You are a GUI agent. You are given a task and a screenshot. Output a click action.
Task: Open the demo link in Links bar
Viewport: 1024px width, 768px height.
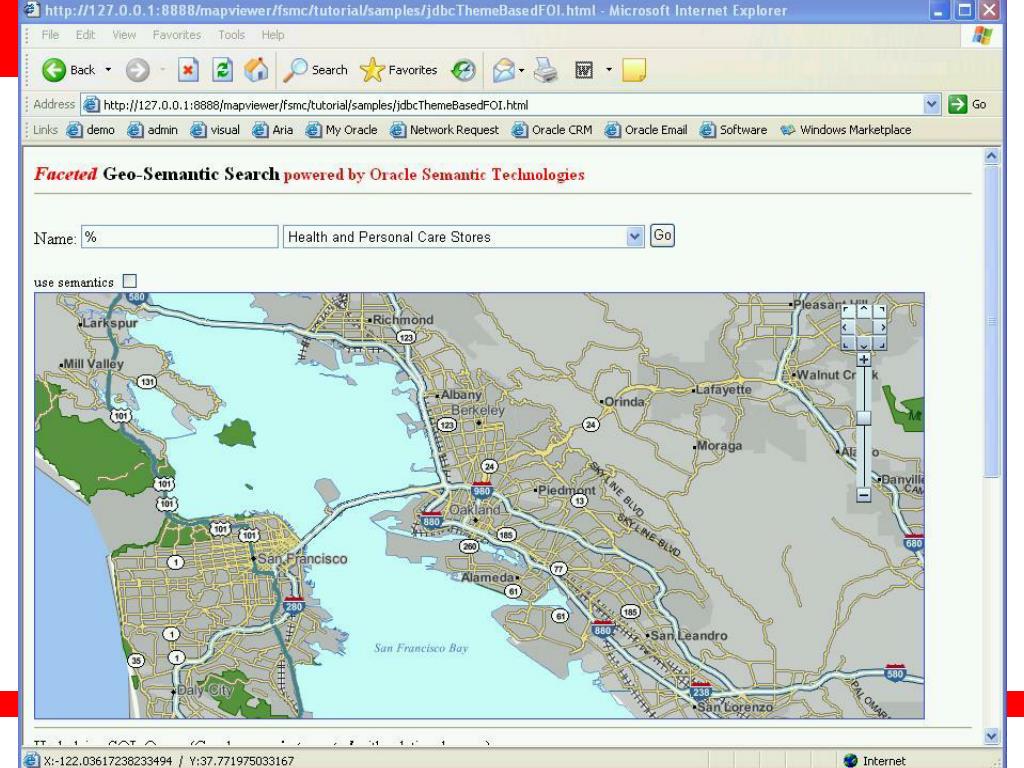click(x=91, y=130)
